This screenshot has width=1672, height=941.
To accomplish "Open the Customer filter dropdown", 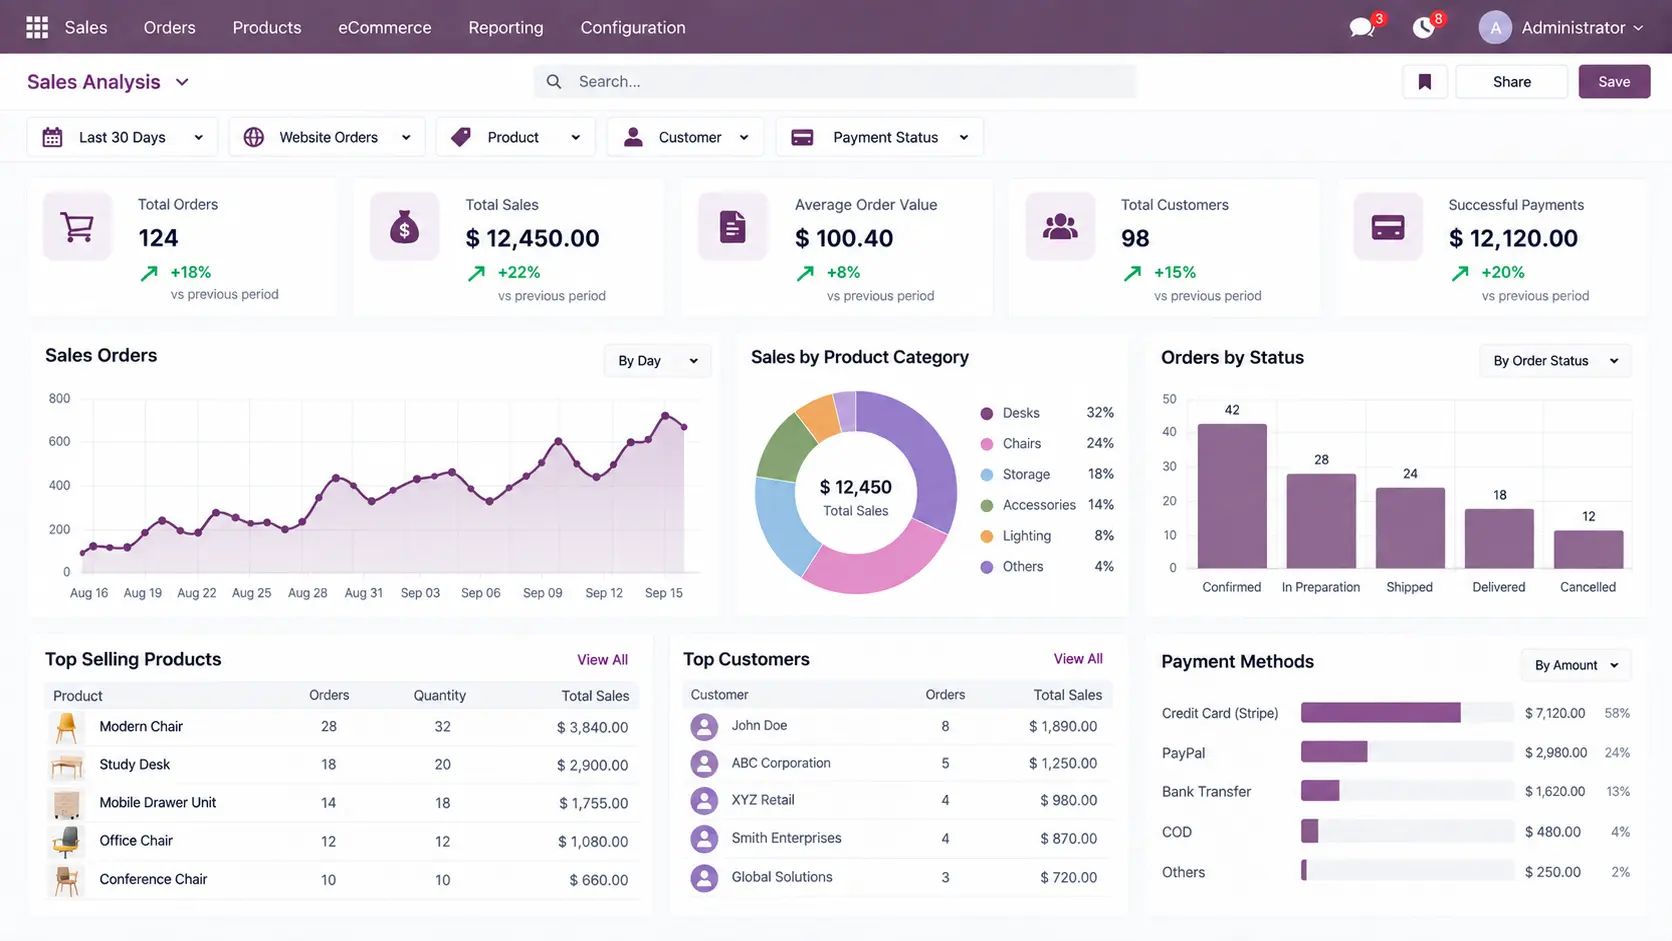I will click(686, 138).
